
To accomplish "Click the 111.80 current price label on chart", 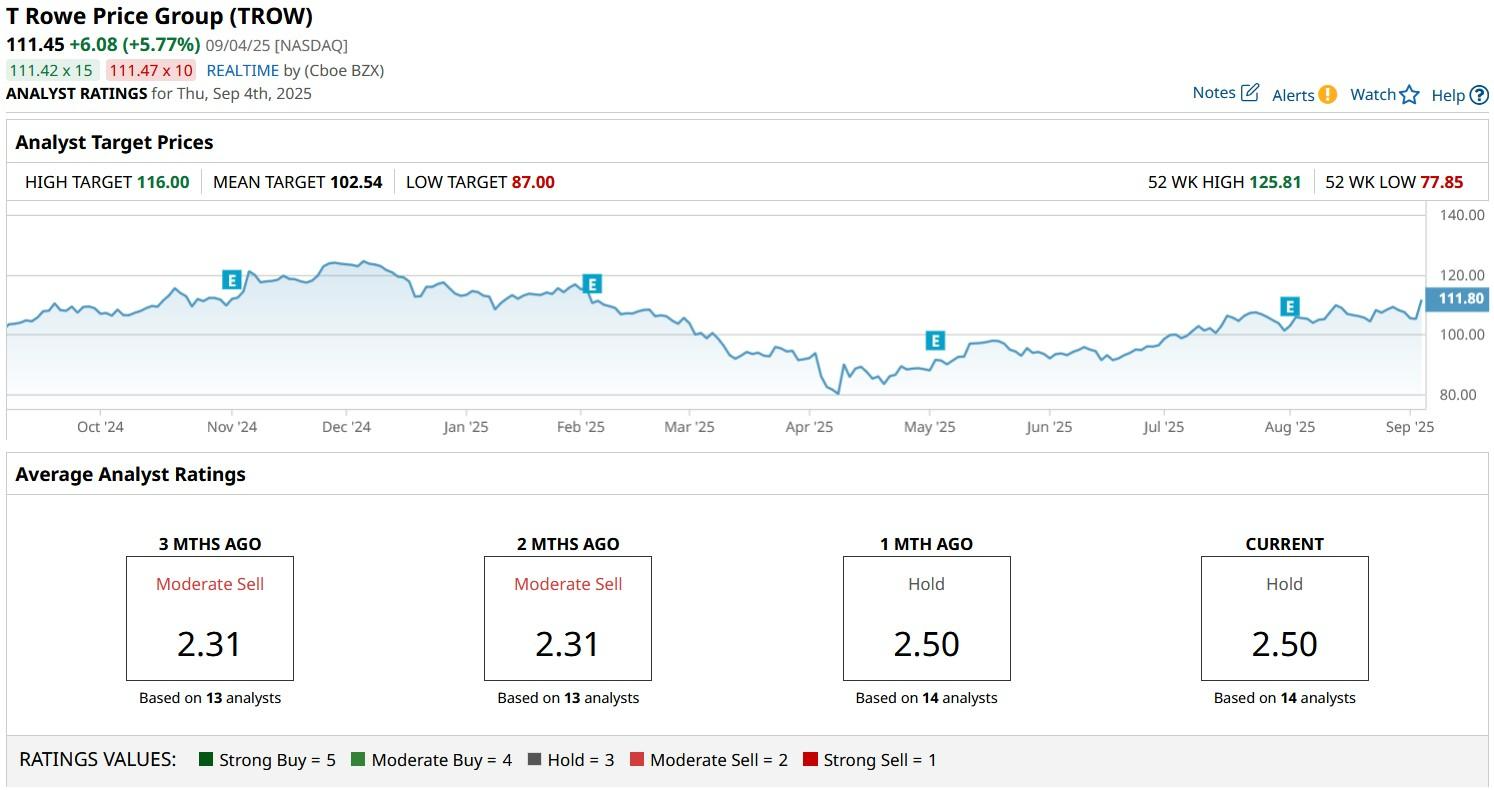I will click(x=1459, y=299).
